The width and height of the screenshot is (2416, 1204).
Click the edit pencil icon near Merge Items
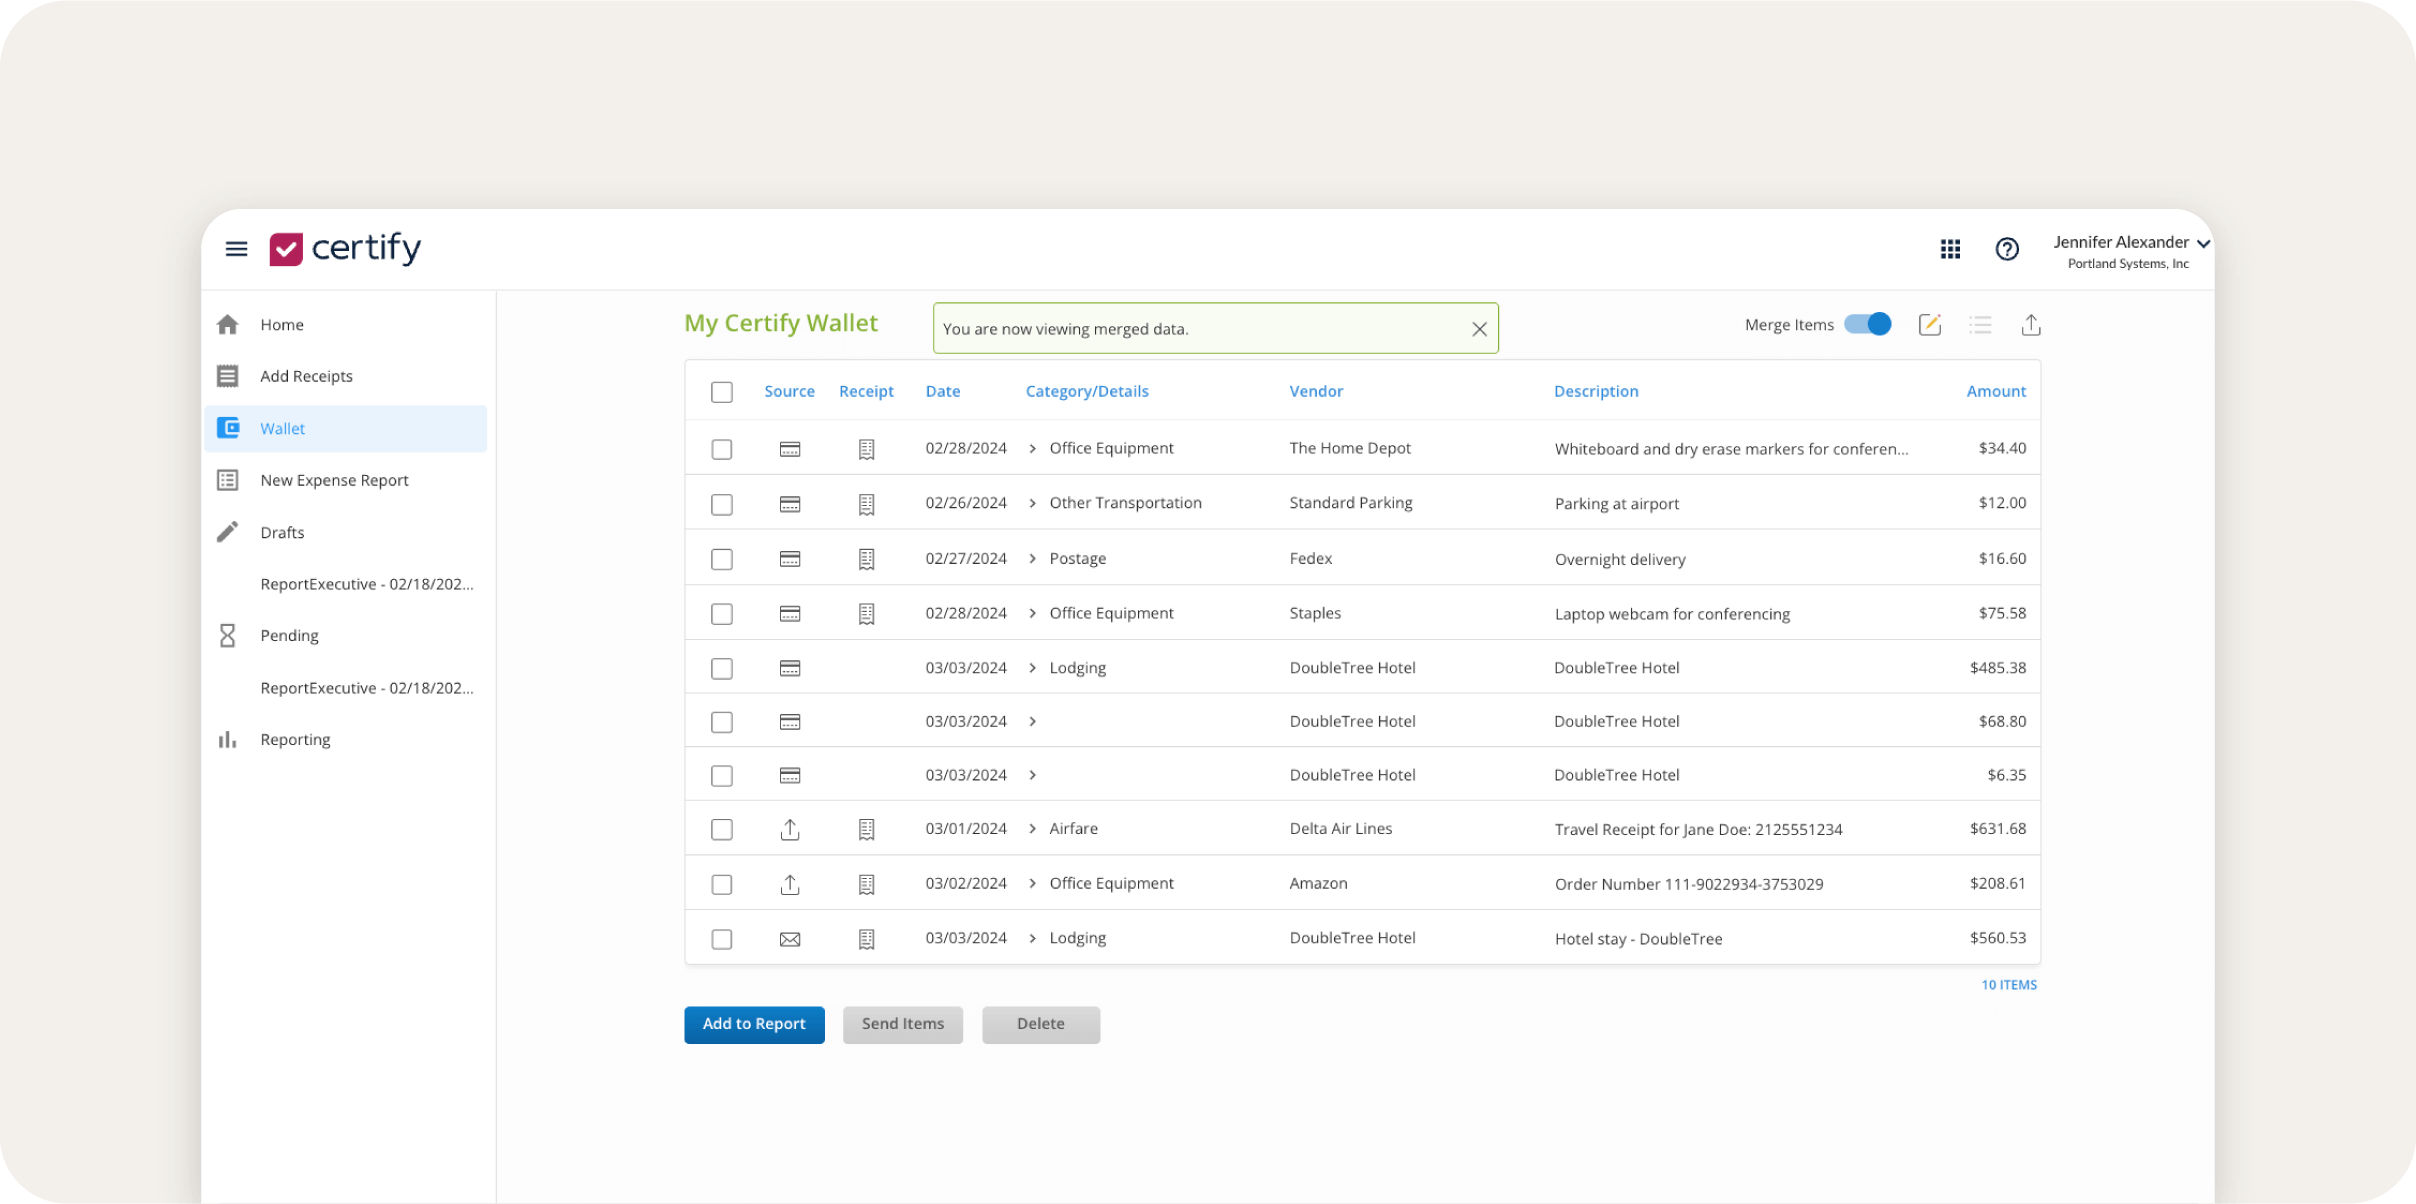(x=1930, y=324)
